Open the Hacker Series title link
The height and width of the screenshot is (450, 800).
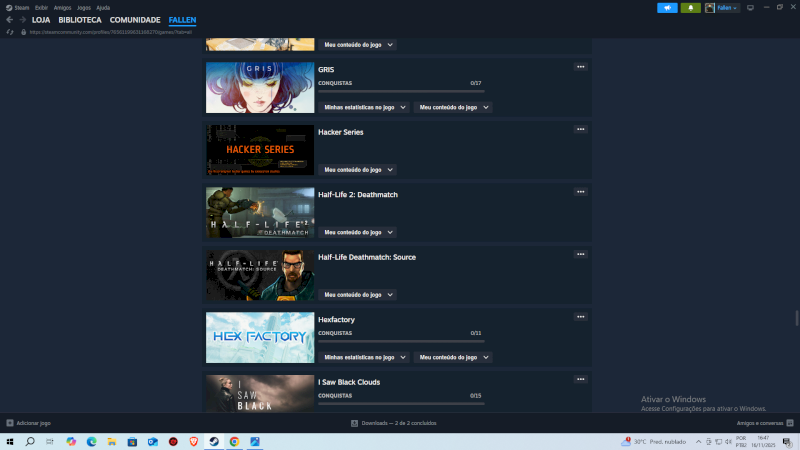point(341,132)
